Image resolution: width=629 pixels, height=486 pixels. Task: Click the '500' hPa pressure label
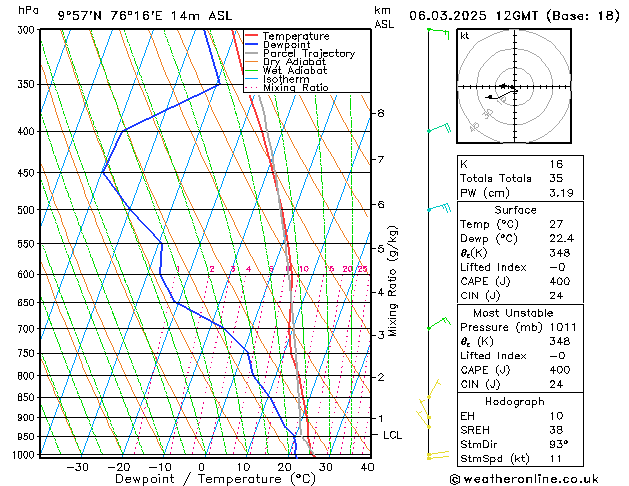[x=28, y=210]
